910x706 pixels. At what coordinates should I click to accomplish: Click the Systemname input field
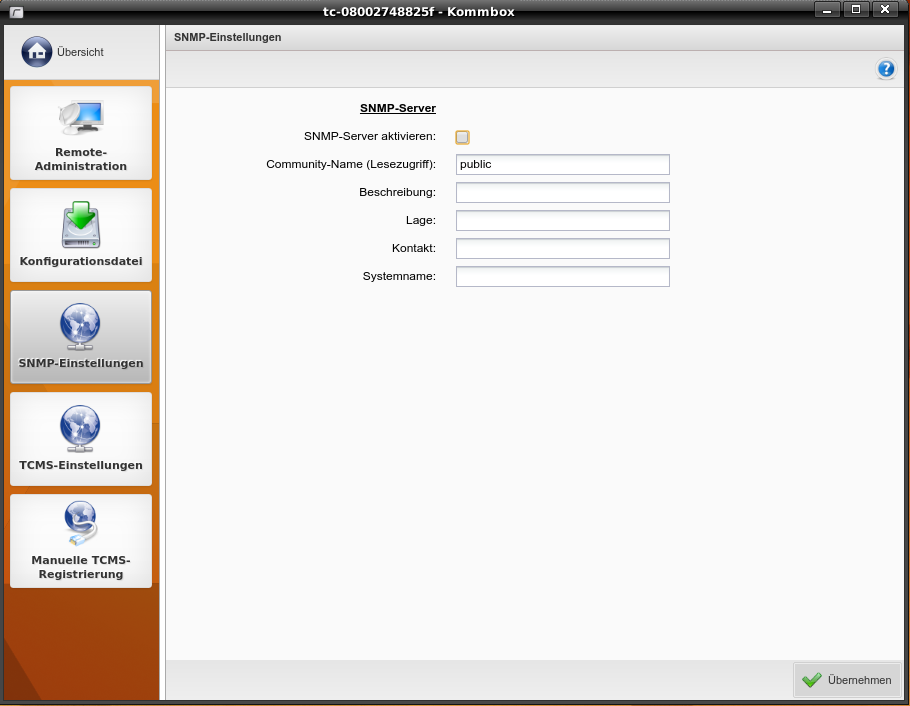coord(562,276)
